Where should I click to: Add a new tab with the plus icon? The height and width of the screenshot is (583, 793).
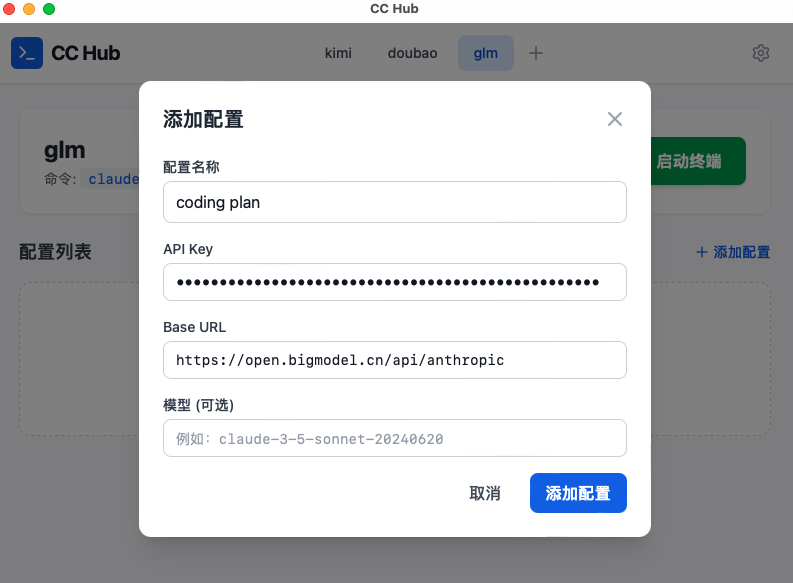(x=536, y=53)
